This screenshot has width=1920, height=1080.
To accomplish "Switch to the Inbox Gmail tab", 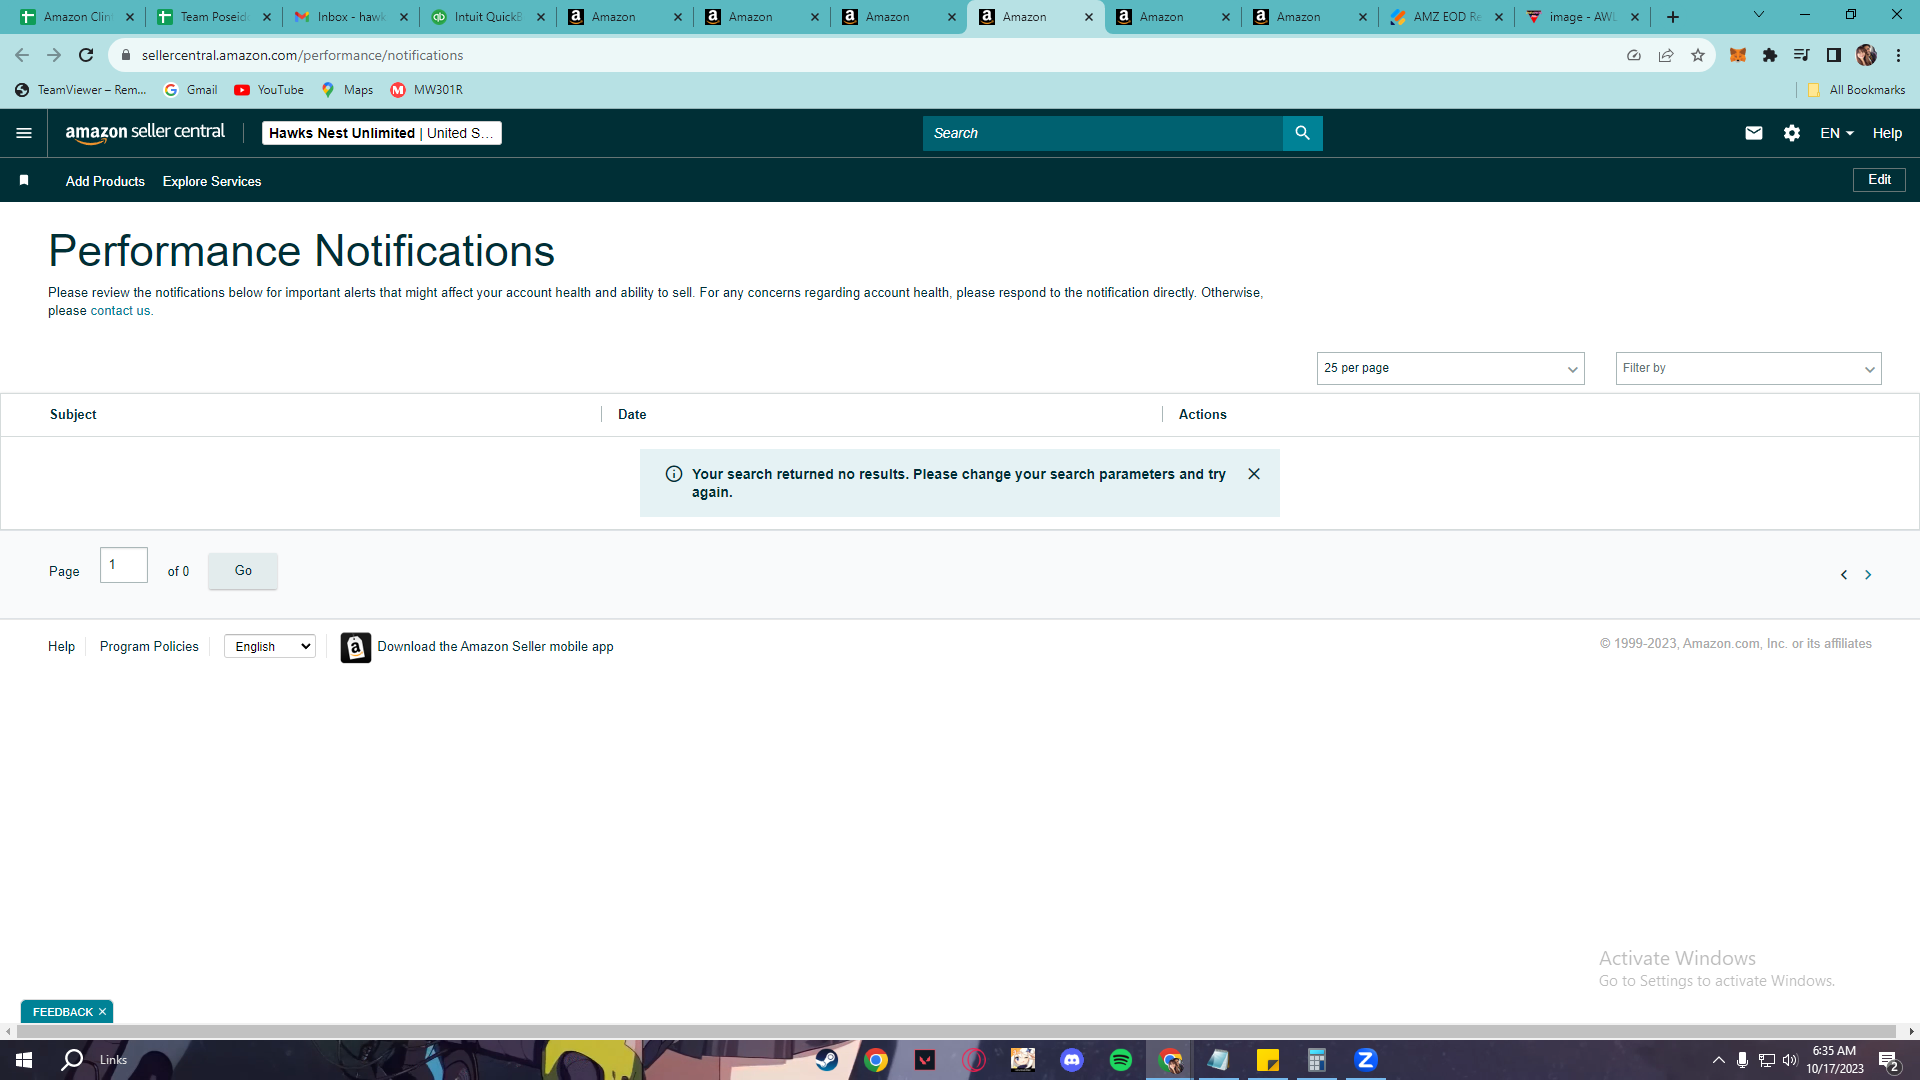I will tap(351, 17).
